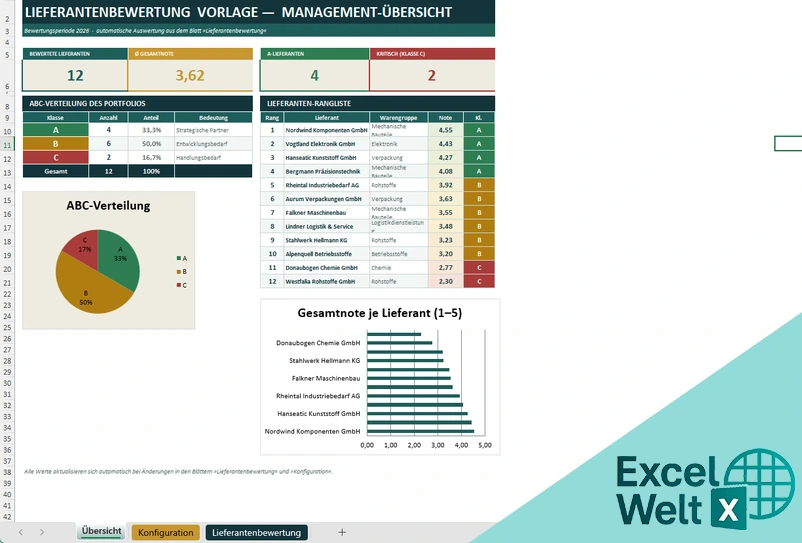Image resolution: width=802 pixels, height=543 pixels.
Task: Select the Kritisch (Klasse C) value 2
Action: [432, 76]
